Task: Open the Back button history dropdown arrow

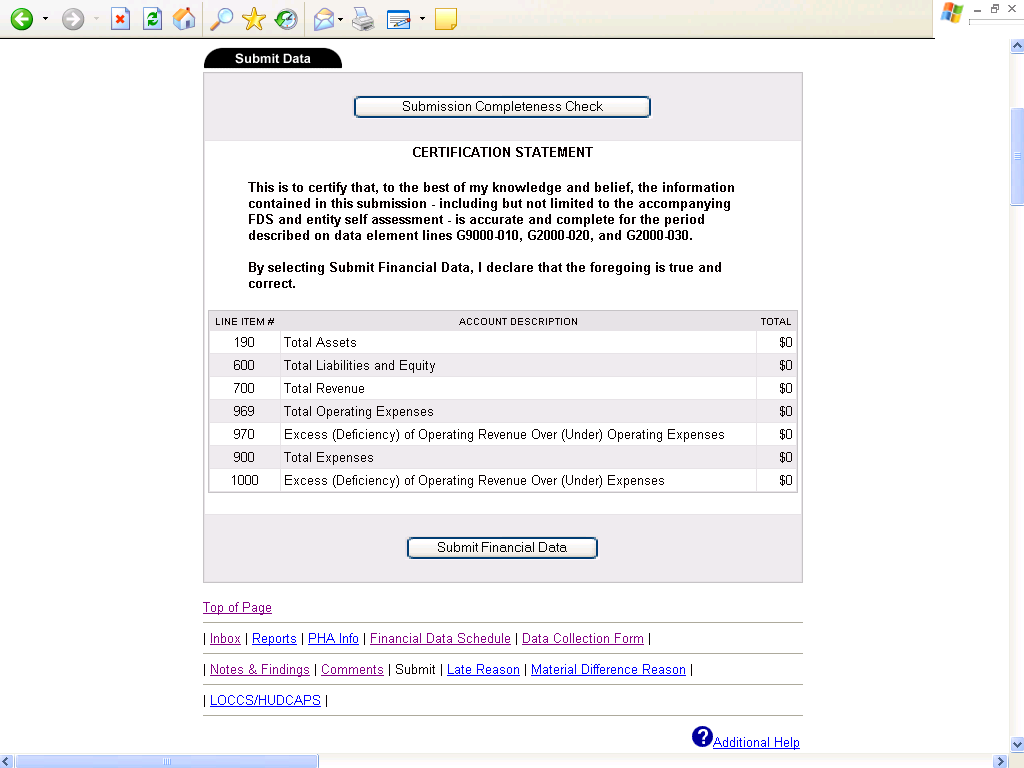Action: (x=45, y=19)
